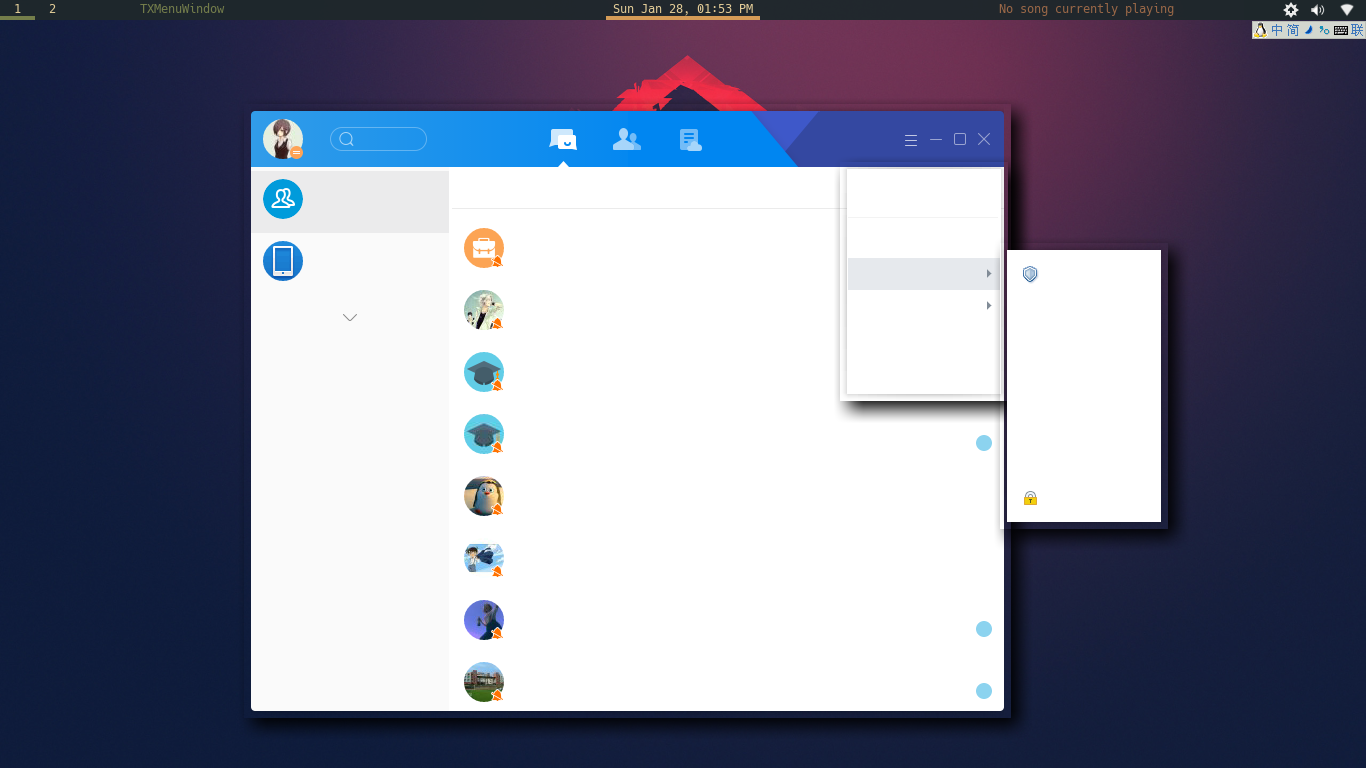Image resolution: width=1366 pixels, height=768 pixels.
Task: Click the orange status badge on profile avatar
Action: click(296, 152)
